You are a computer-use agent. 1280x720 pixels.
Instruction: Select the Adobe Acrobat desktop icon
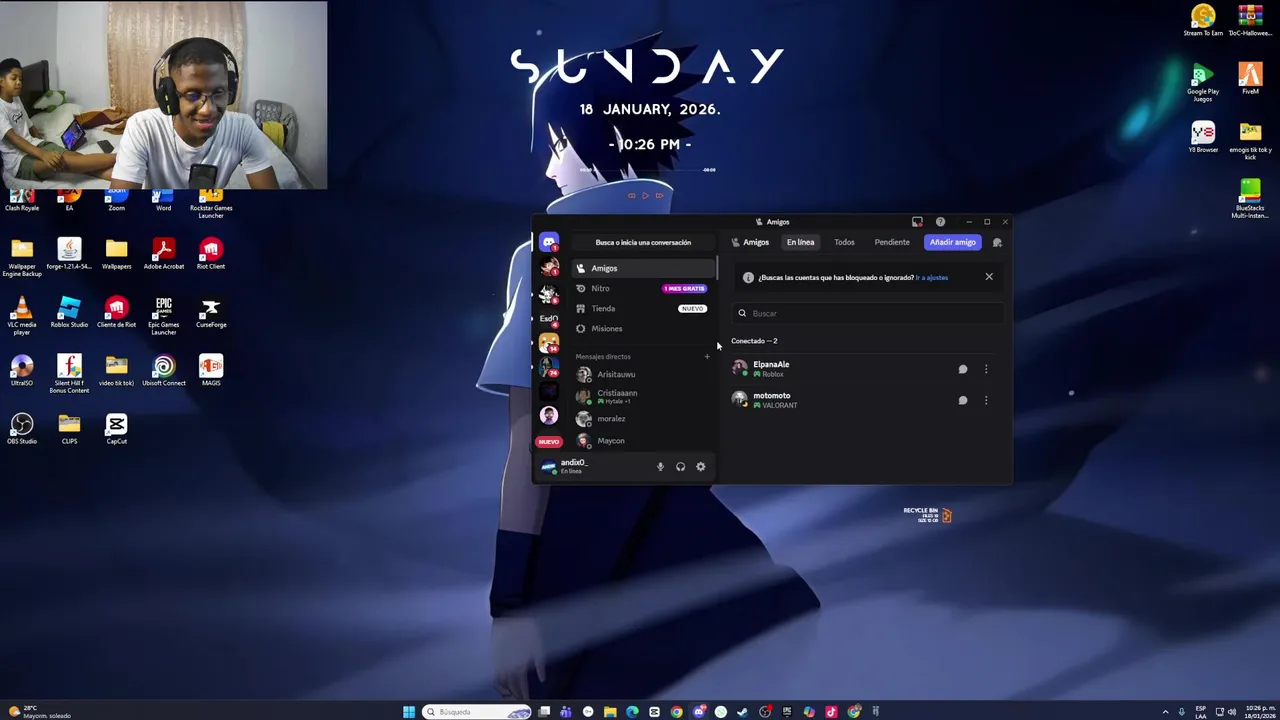pos(164,253)
